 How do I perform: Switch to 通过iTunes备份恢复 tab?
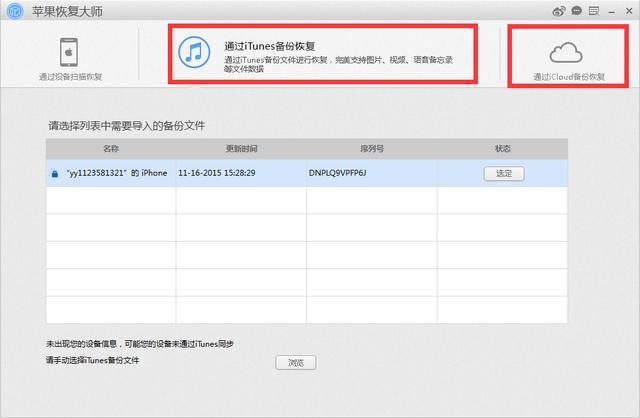pos(322,54)
